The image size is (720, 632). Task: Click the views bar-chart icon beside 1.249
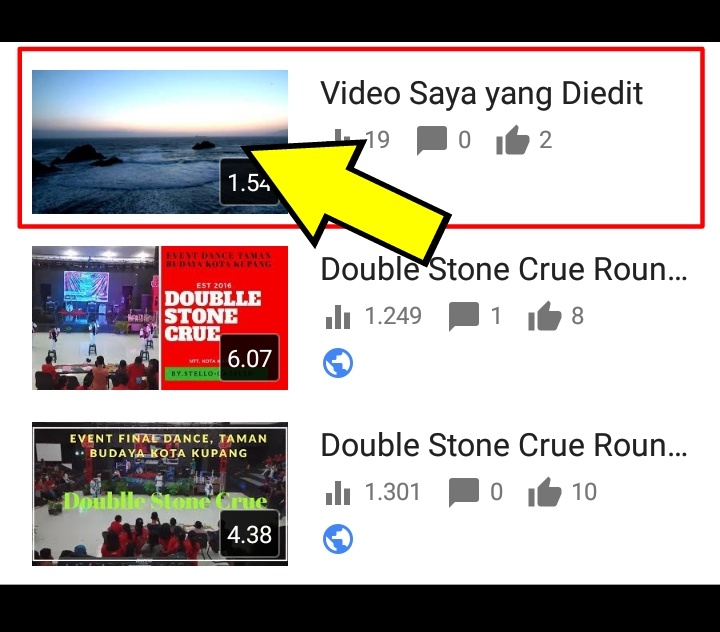tap(338, 316)
